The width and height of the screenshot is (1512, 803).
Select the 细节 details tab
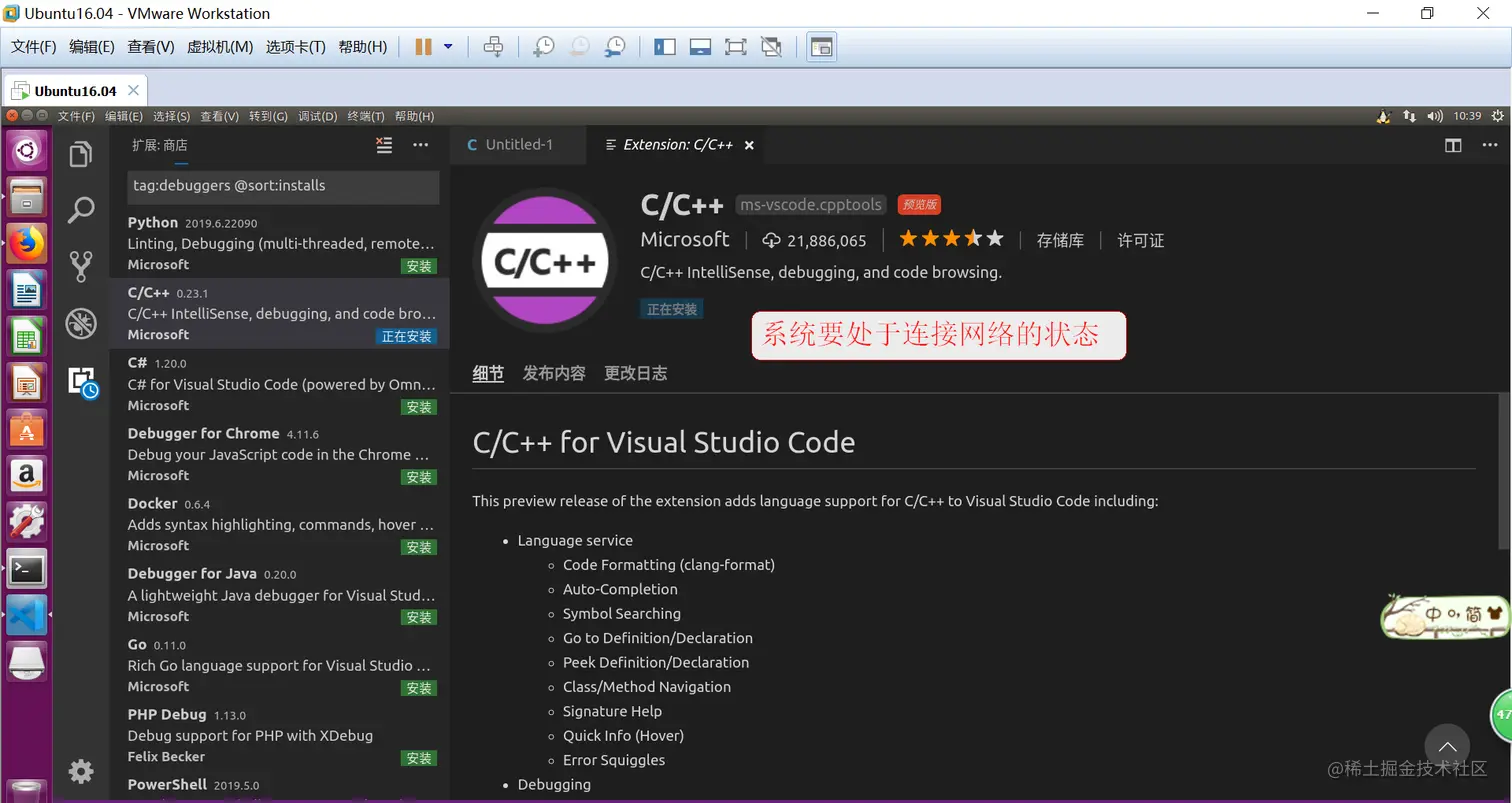(488, 374)
